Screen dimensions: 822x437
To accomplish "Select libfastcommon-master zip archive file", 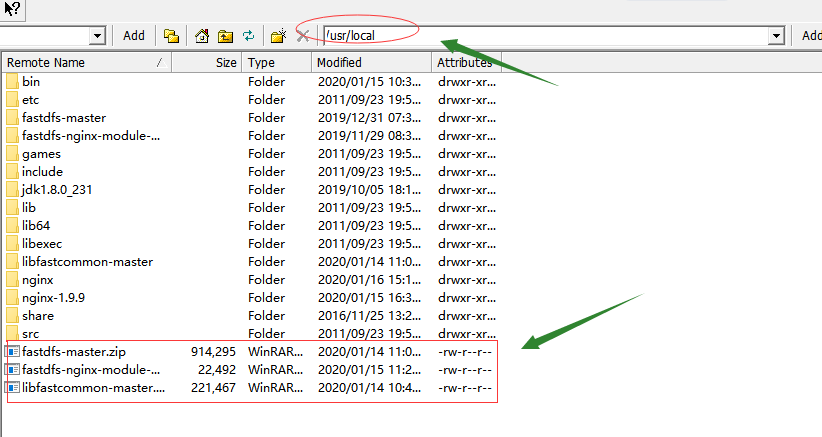I will pos(93,388).
